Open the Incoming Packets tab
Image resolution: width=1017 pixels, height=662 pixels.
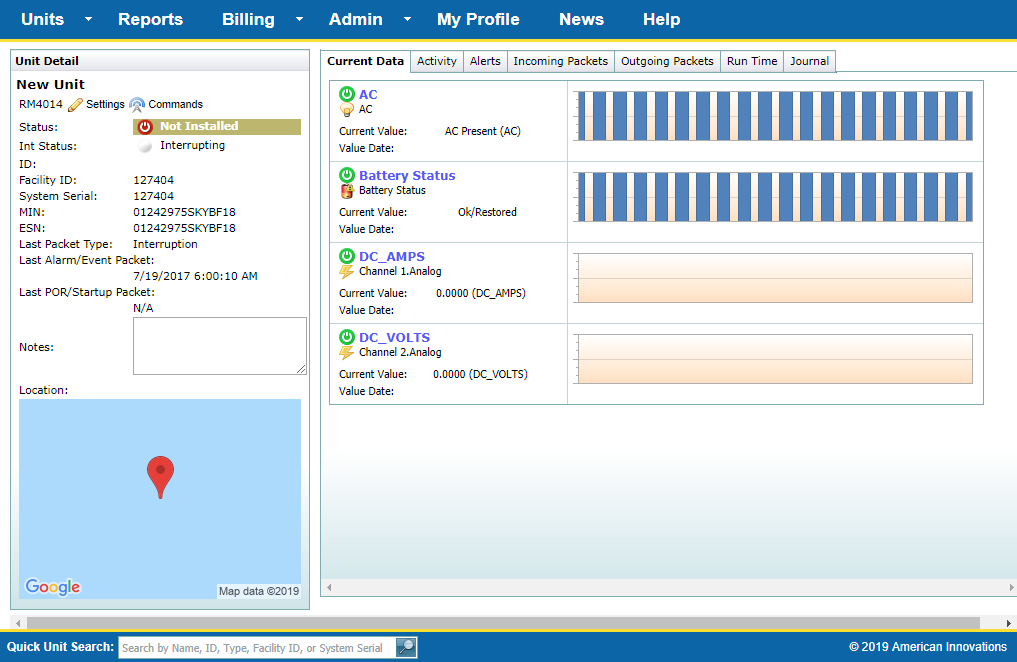click(x=560, y=61)
